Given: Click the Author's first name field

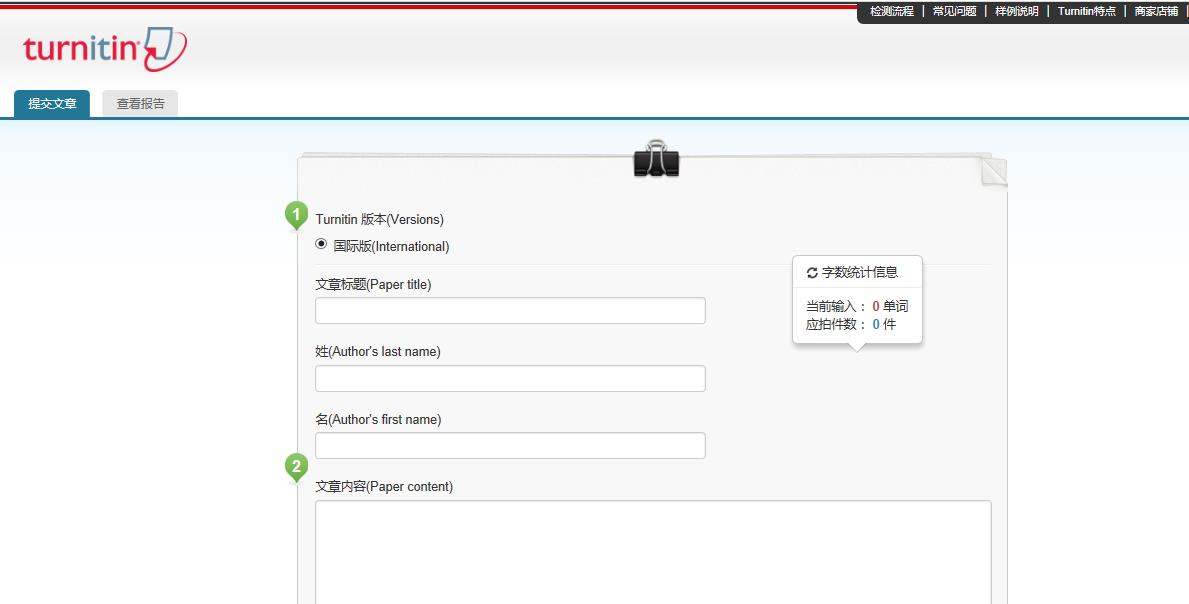Looking at the screenshot, I should [510, 446].
